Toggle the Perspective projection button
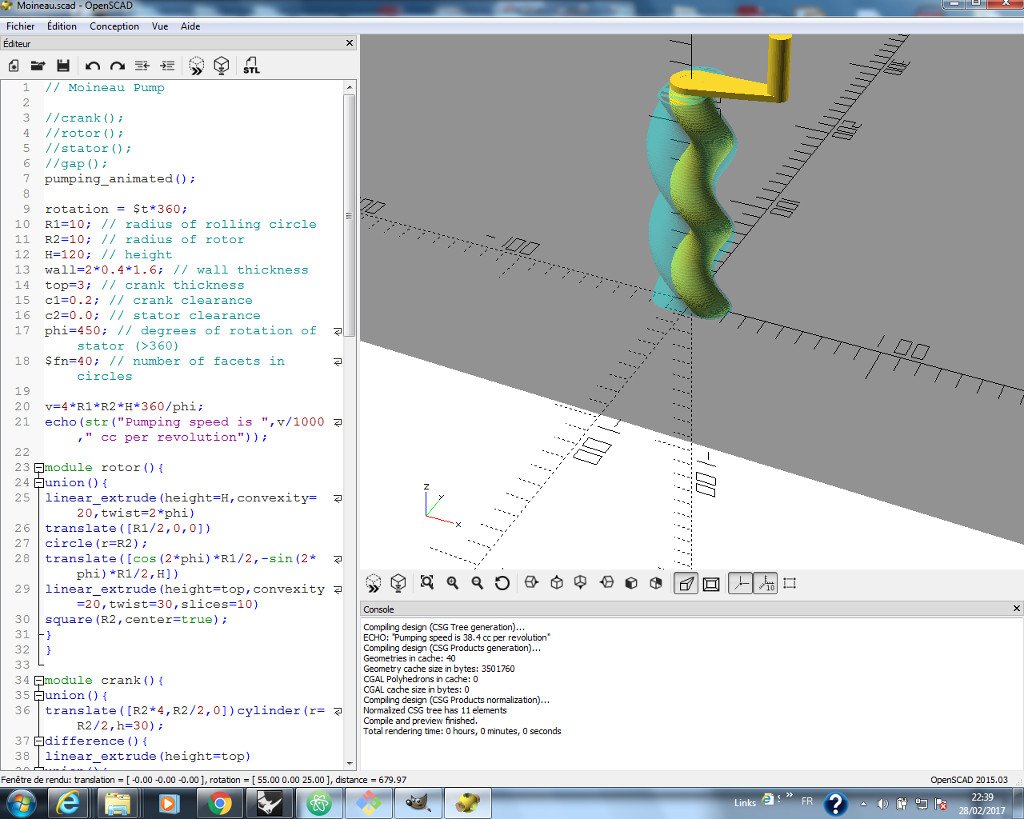The image size is (1024, 819). tap(686, 583)
